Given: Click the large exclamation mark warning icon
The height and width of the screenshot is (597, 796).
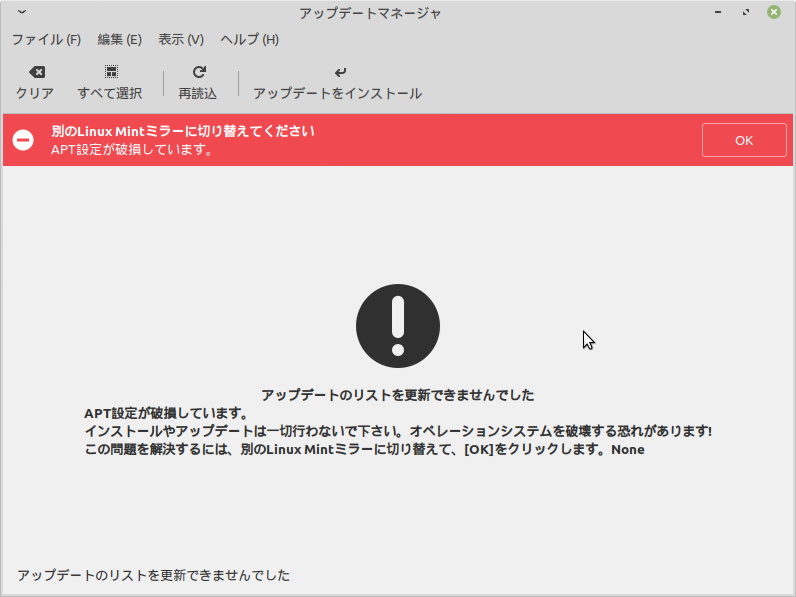Looking at the screenshot, I should pos(398,326).
